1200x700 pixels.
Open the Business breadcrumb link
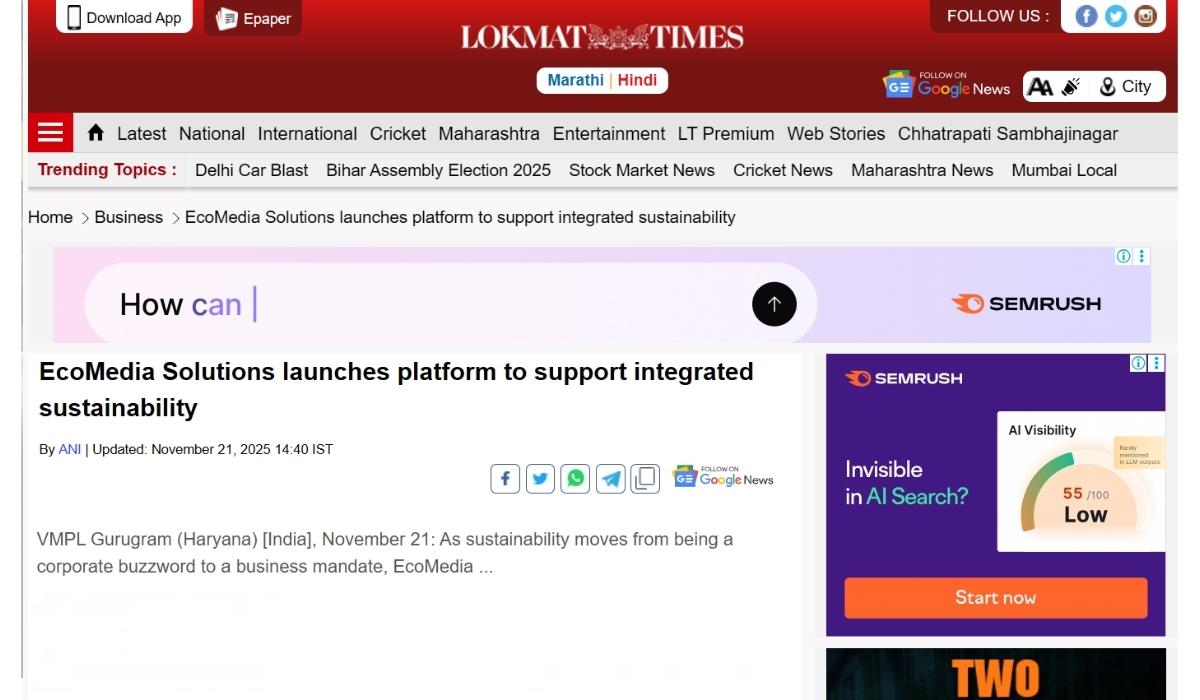(128, 217)
